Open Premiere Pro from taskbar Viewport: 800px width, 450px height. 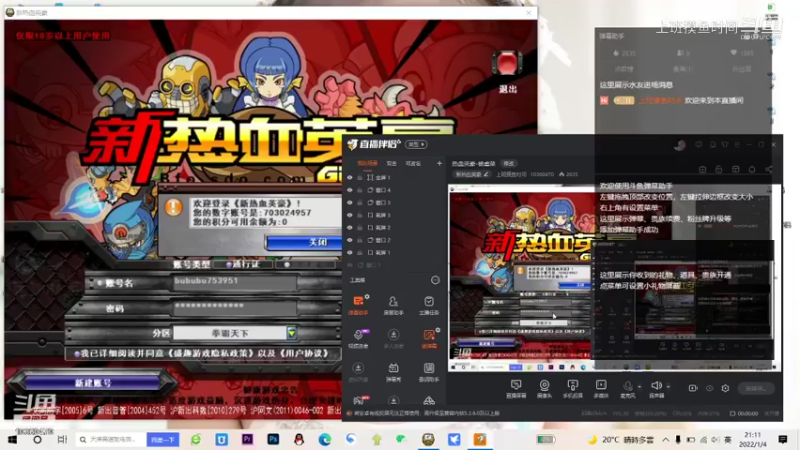click(x=247, y=439)
